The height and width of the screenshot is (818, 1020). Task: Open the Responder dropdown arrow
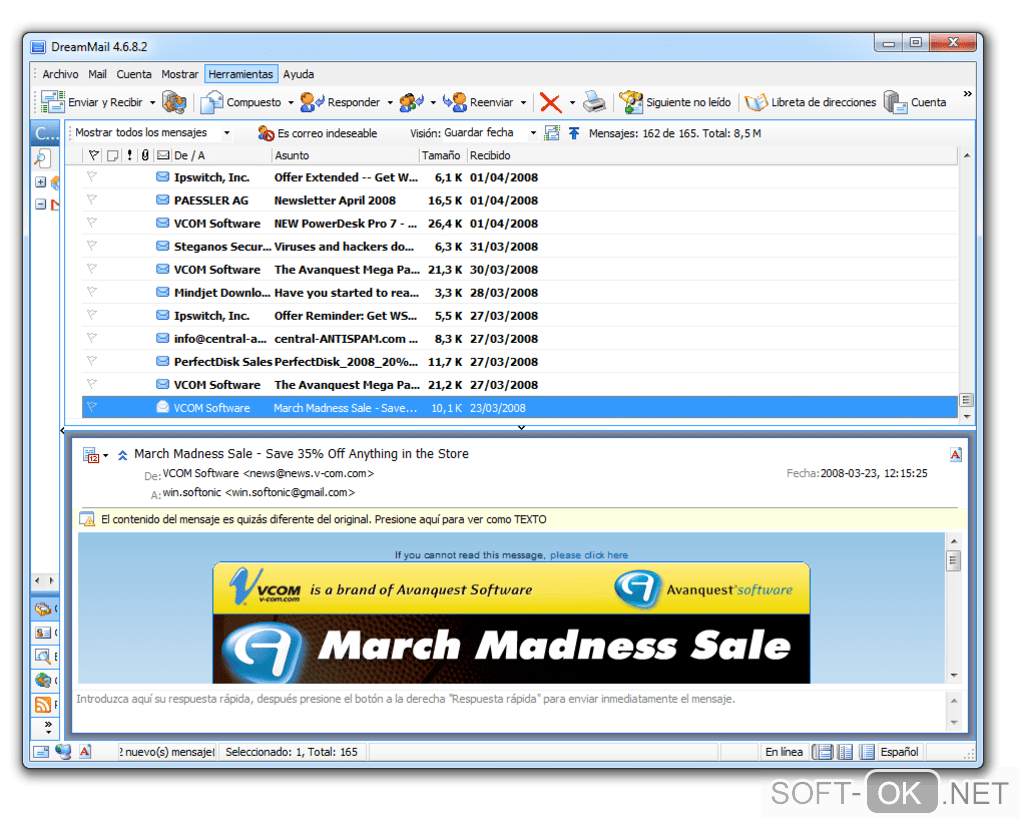coord(390,103)
